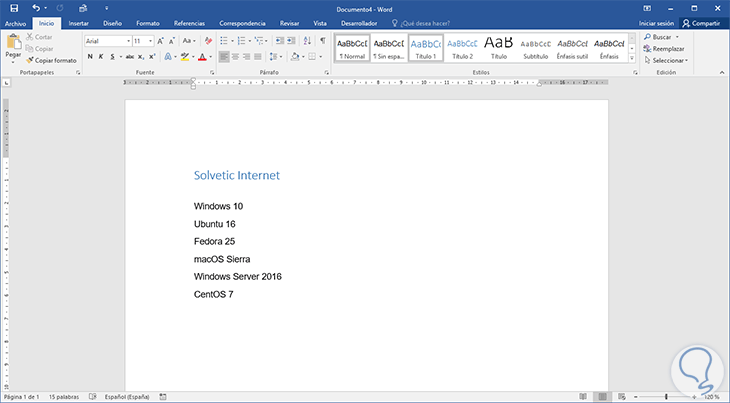
Task: Click the Windows Server 2016 line
Action: (x=237, y=276)
